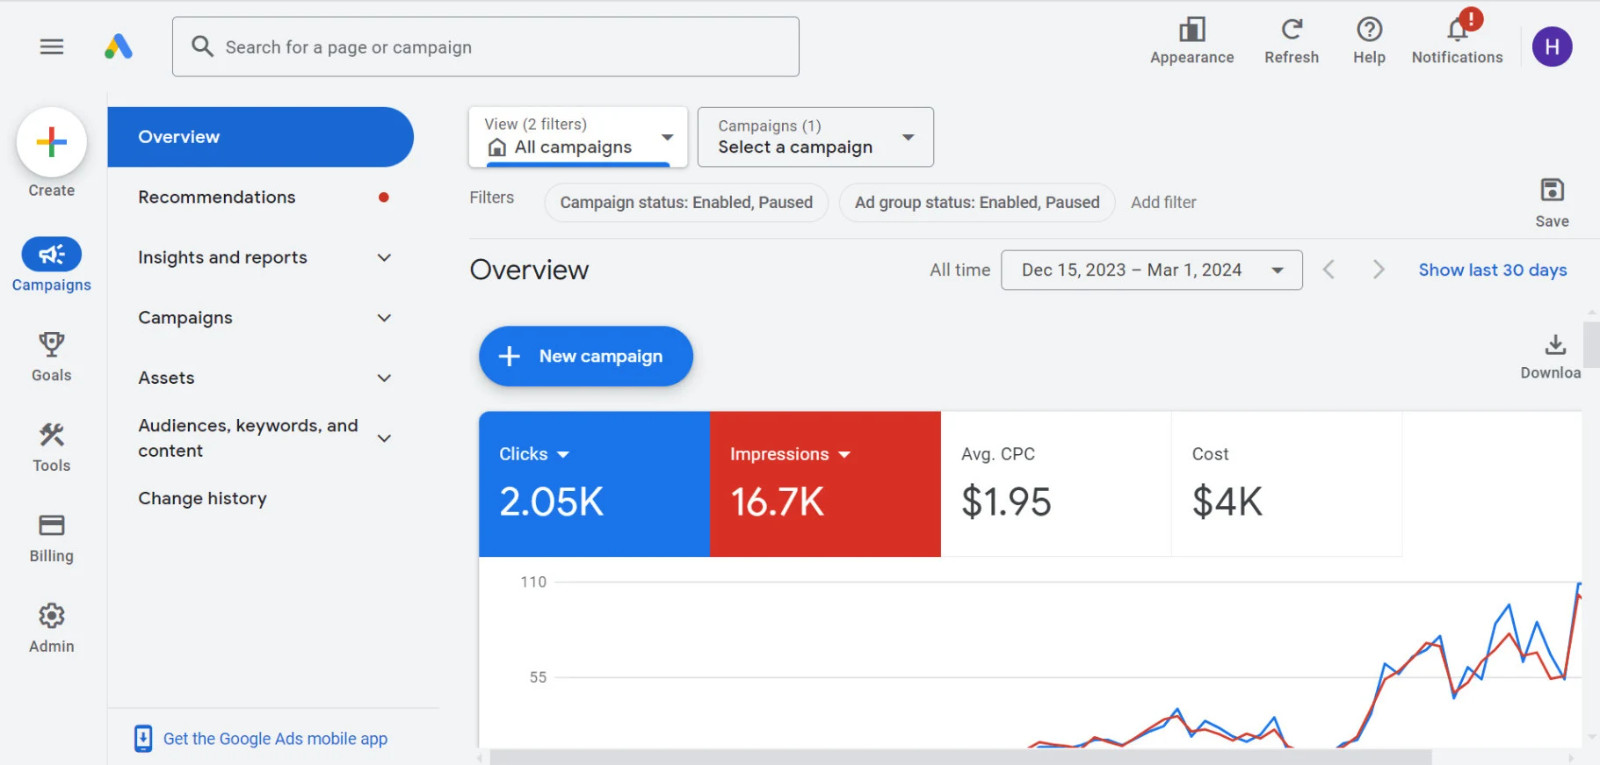Click the New campaign button

coord(586,356)
